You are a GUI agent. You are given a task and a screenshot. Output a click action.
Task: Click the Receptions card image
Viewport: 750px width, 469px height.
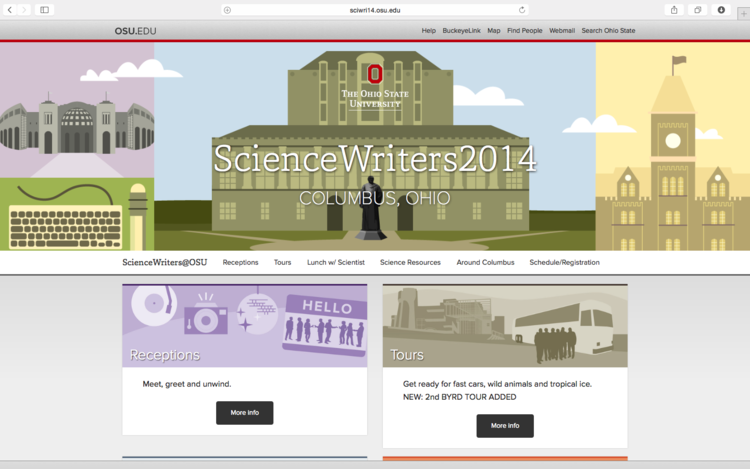tap(245, 326)
